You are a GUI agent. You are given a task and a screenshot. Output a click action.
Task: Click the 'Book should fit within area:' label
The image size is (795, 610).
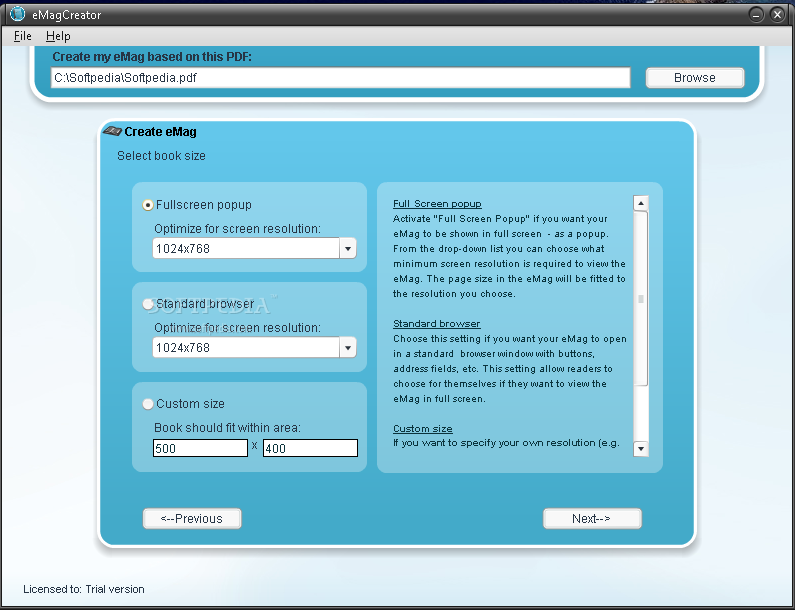tap(227, 427)
